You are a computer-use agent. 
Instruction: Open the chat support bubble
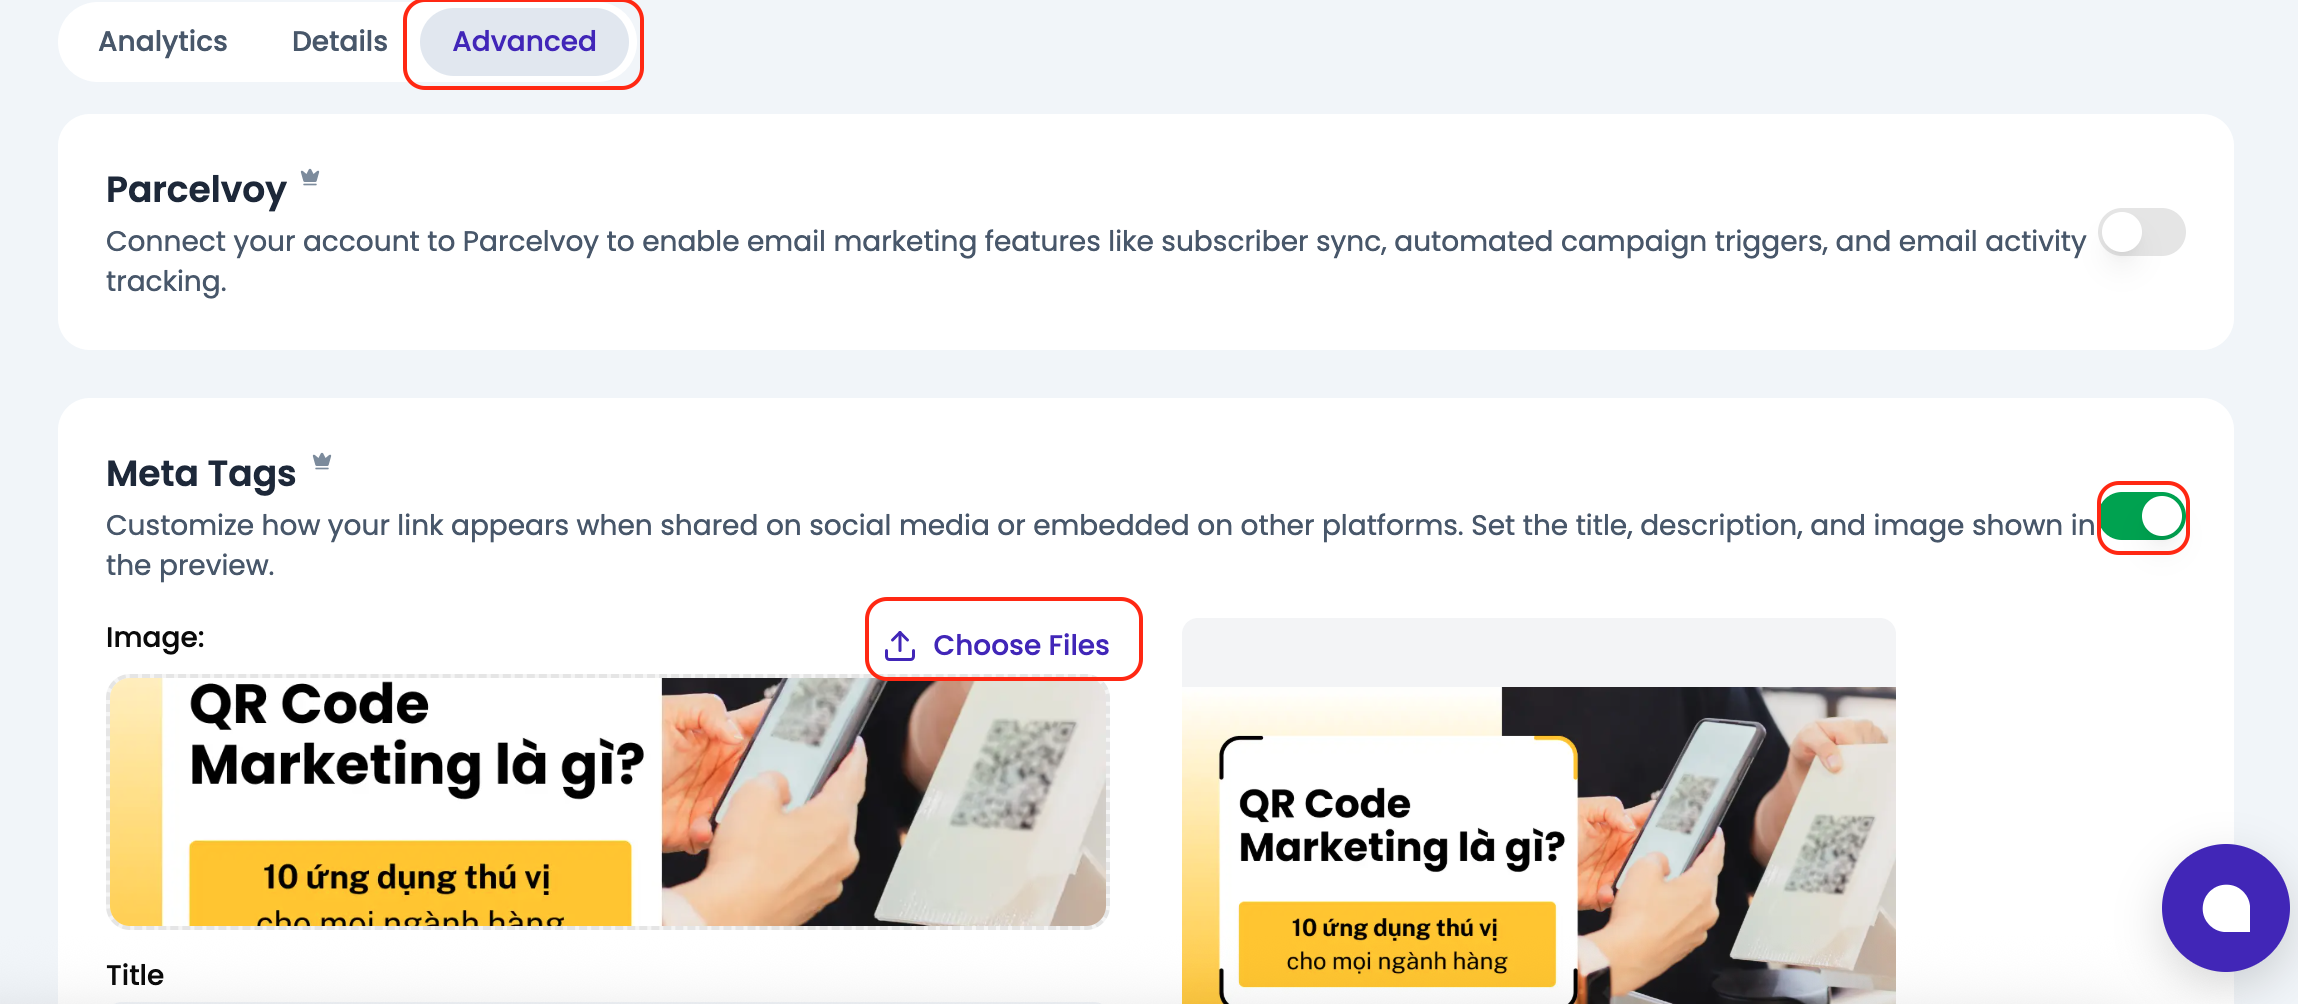click(2224, 908)
